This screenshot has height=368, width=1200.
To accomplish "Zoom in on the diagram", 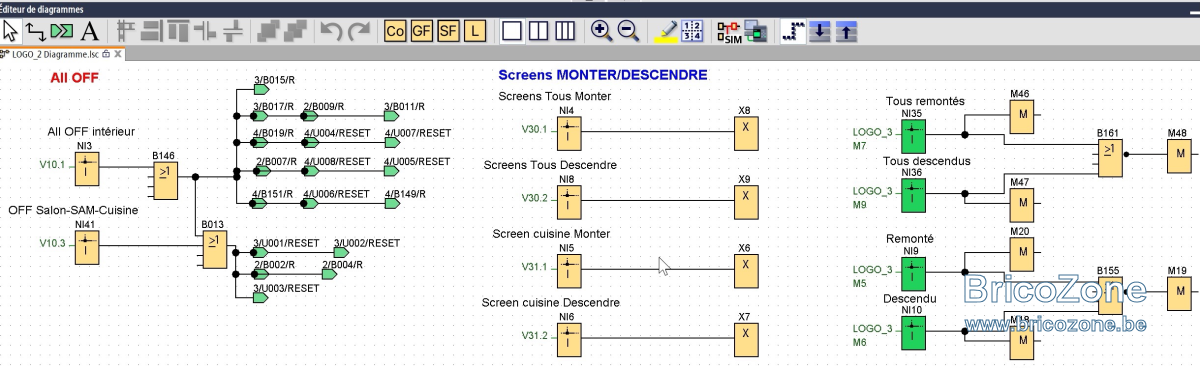I will (x=601, y=31).
